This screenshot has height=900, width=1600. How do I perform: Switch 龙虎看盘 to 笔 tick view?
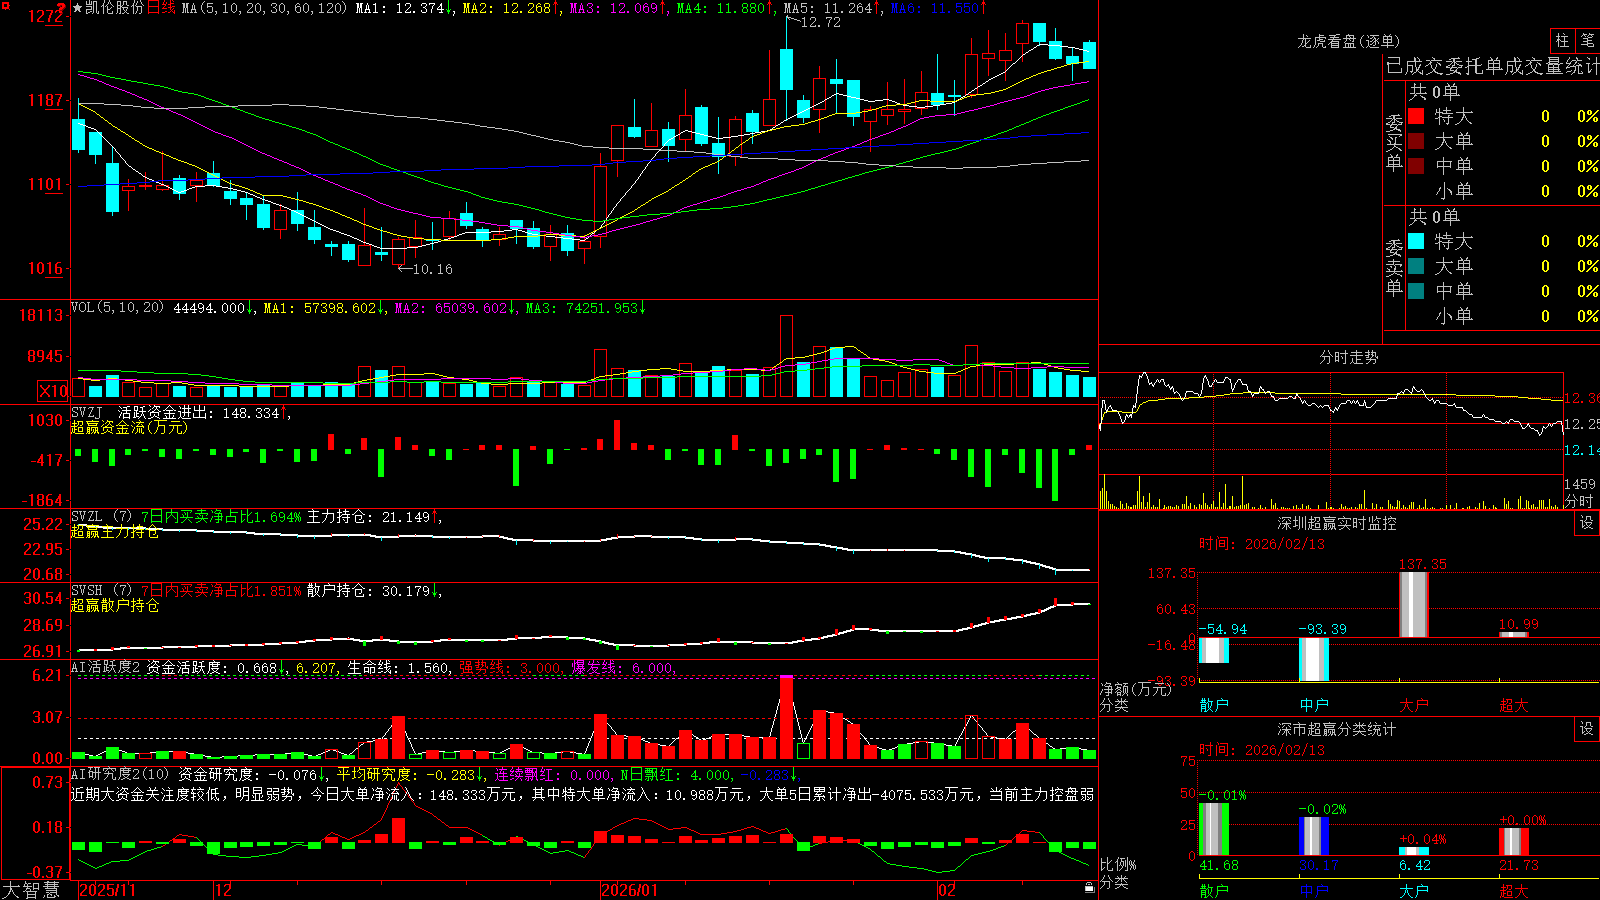coord(1587,41)
